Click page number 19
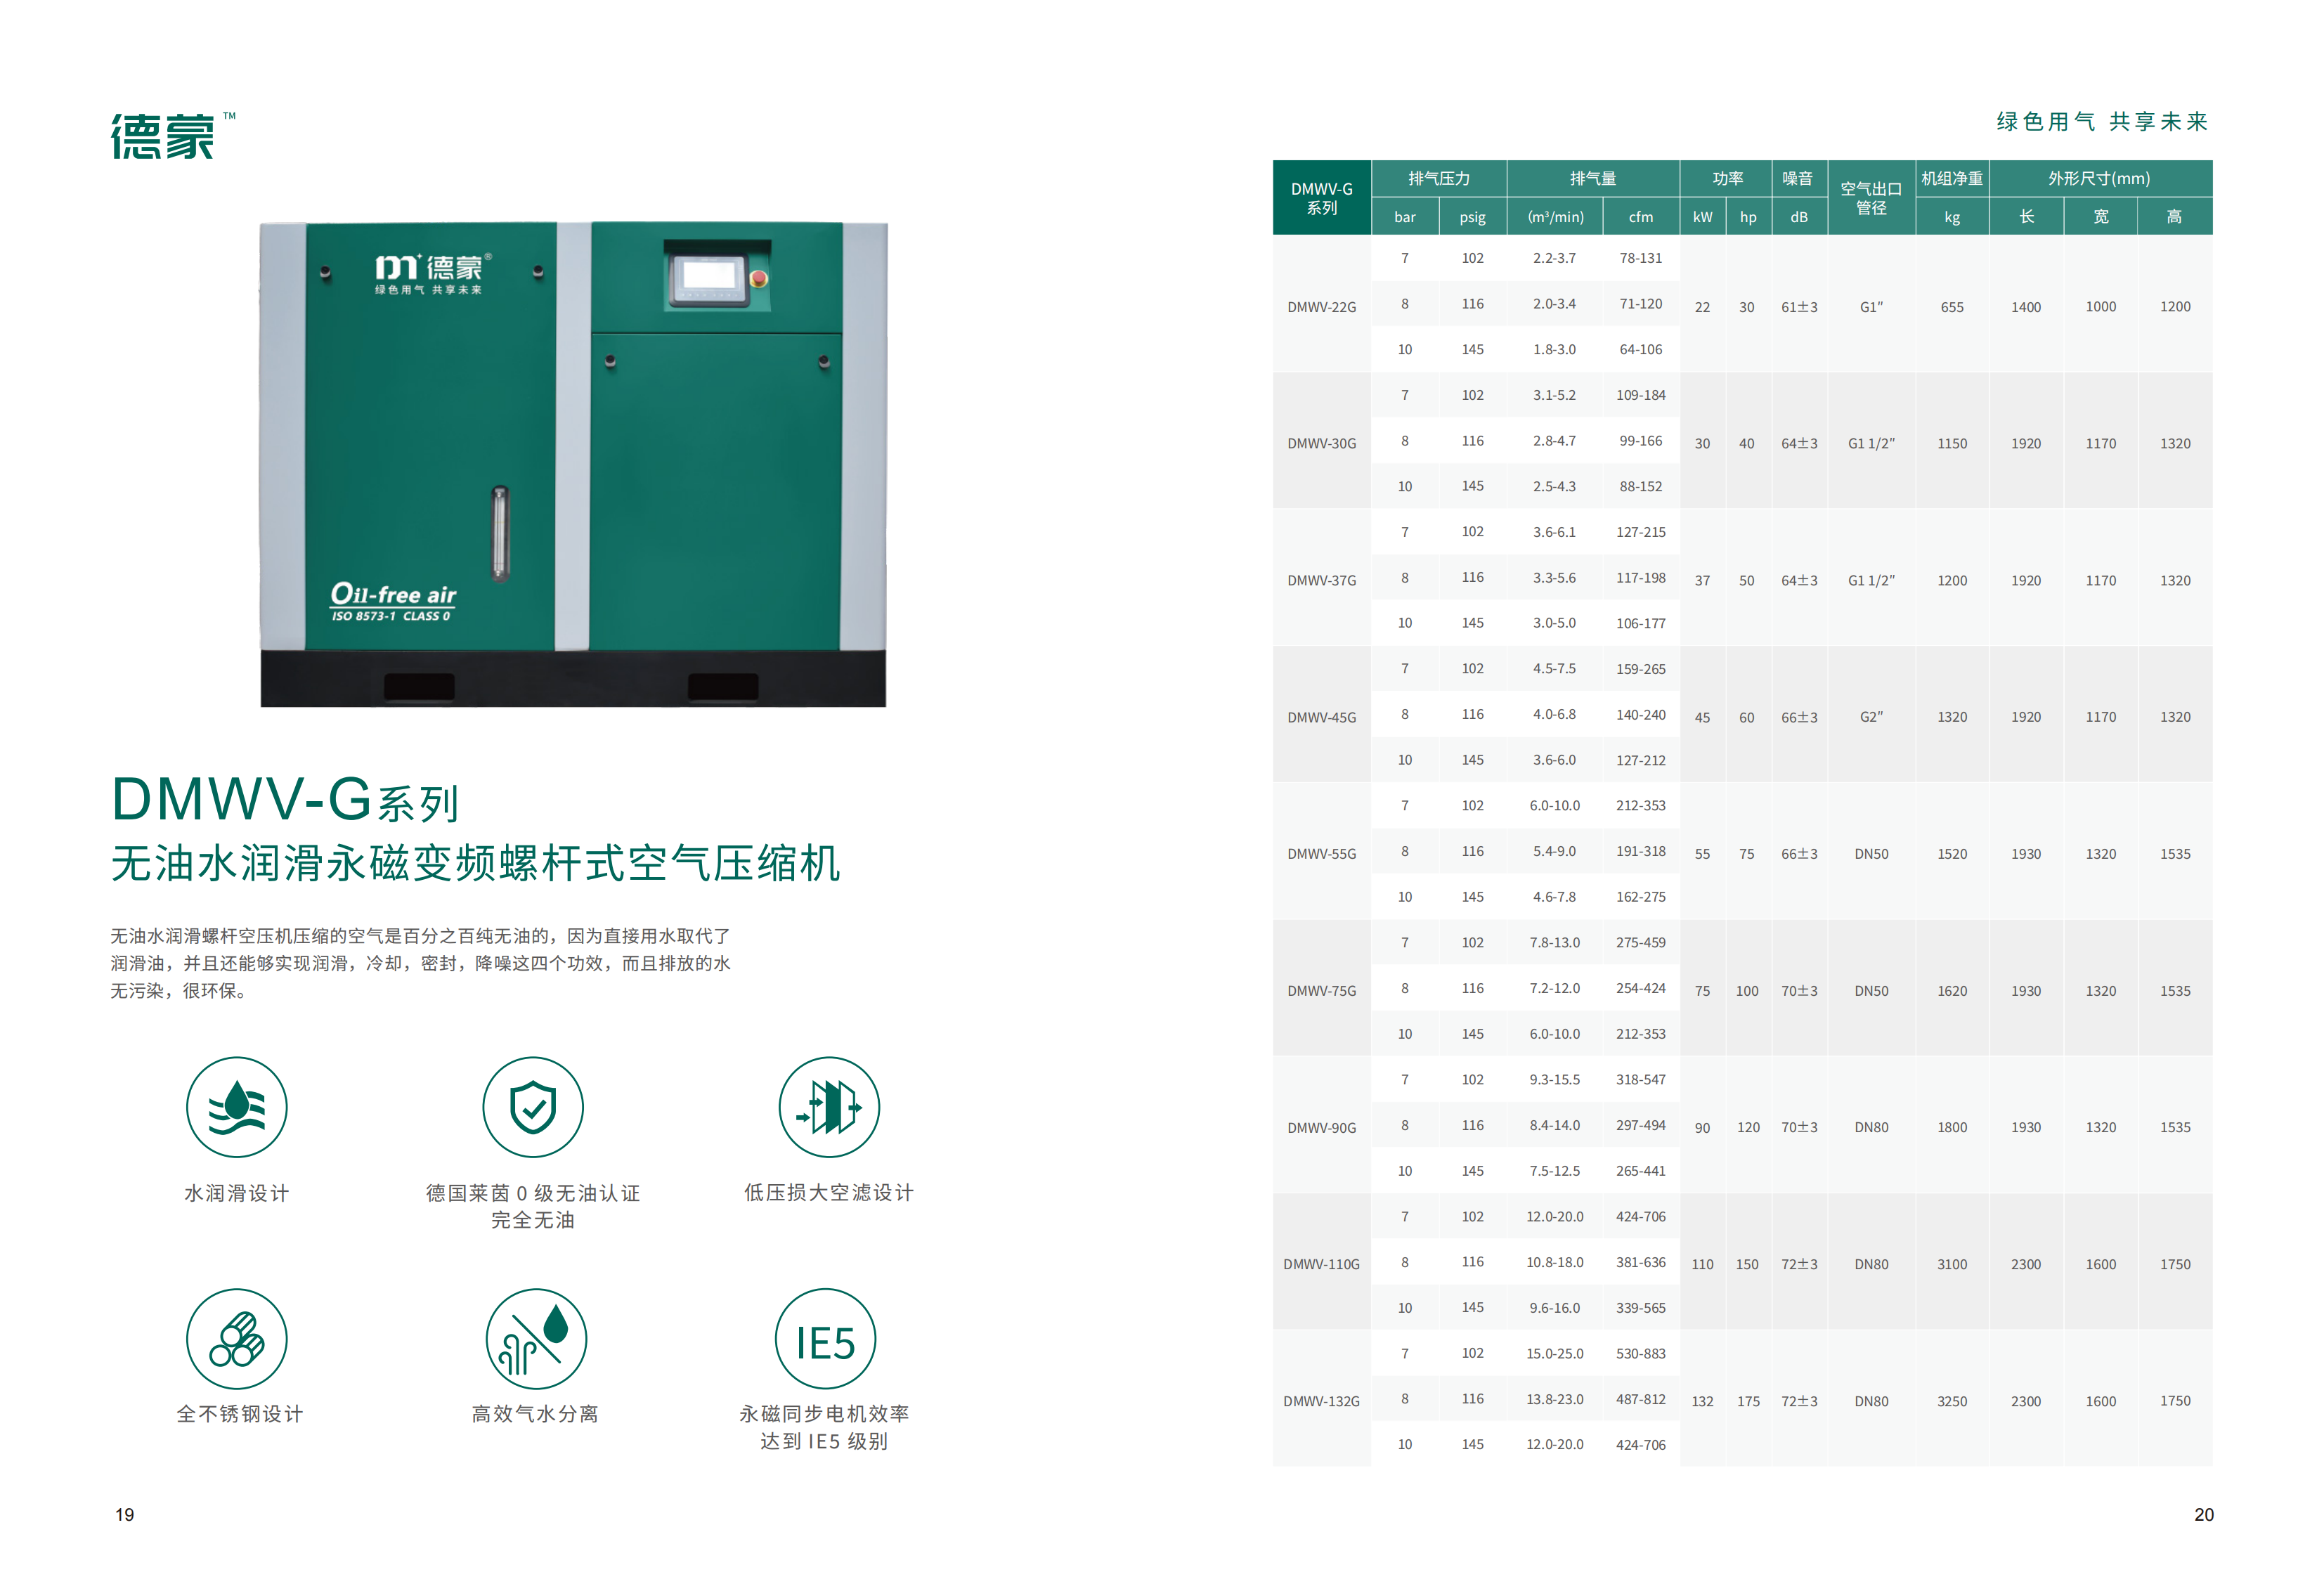 tap(125, 1515)
